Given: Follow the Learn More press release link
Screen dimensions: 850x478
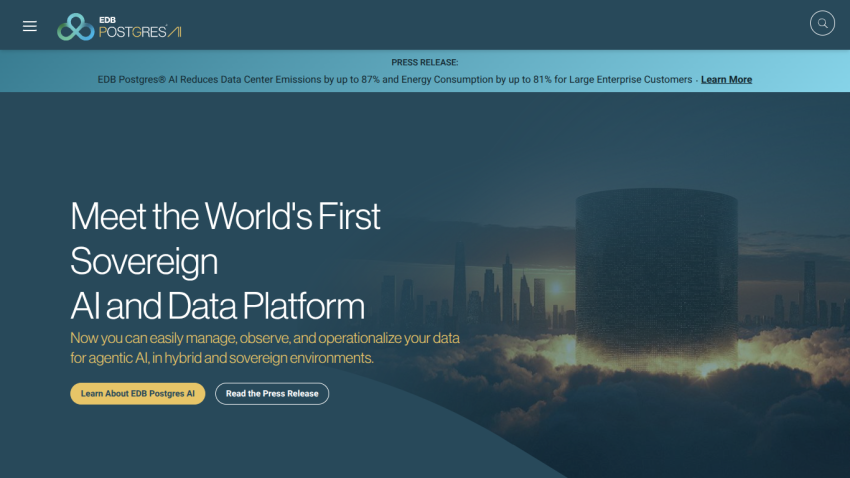Looking at the screenshot, I should (x=726, y=80).
